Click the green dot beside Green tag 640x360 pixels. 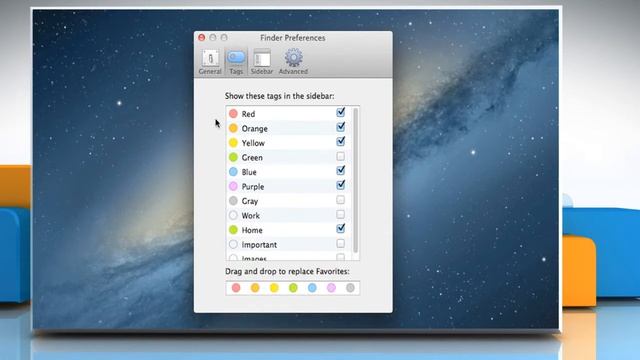tap(233, 157)
